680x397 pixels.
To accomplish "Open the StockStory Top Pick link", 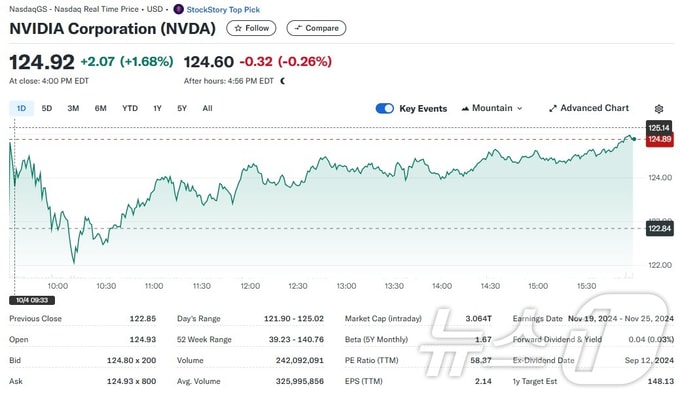I will tap(223, 10).
